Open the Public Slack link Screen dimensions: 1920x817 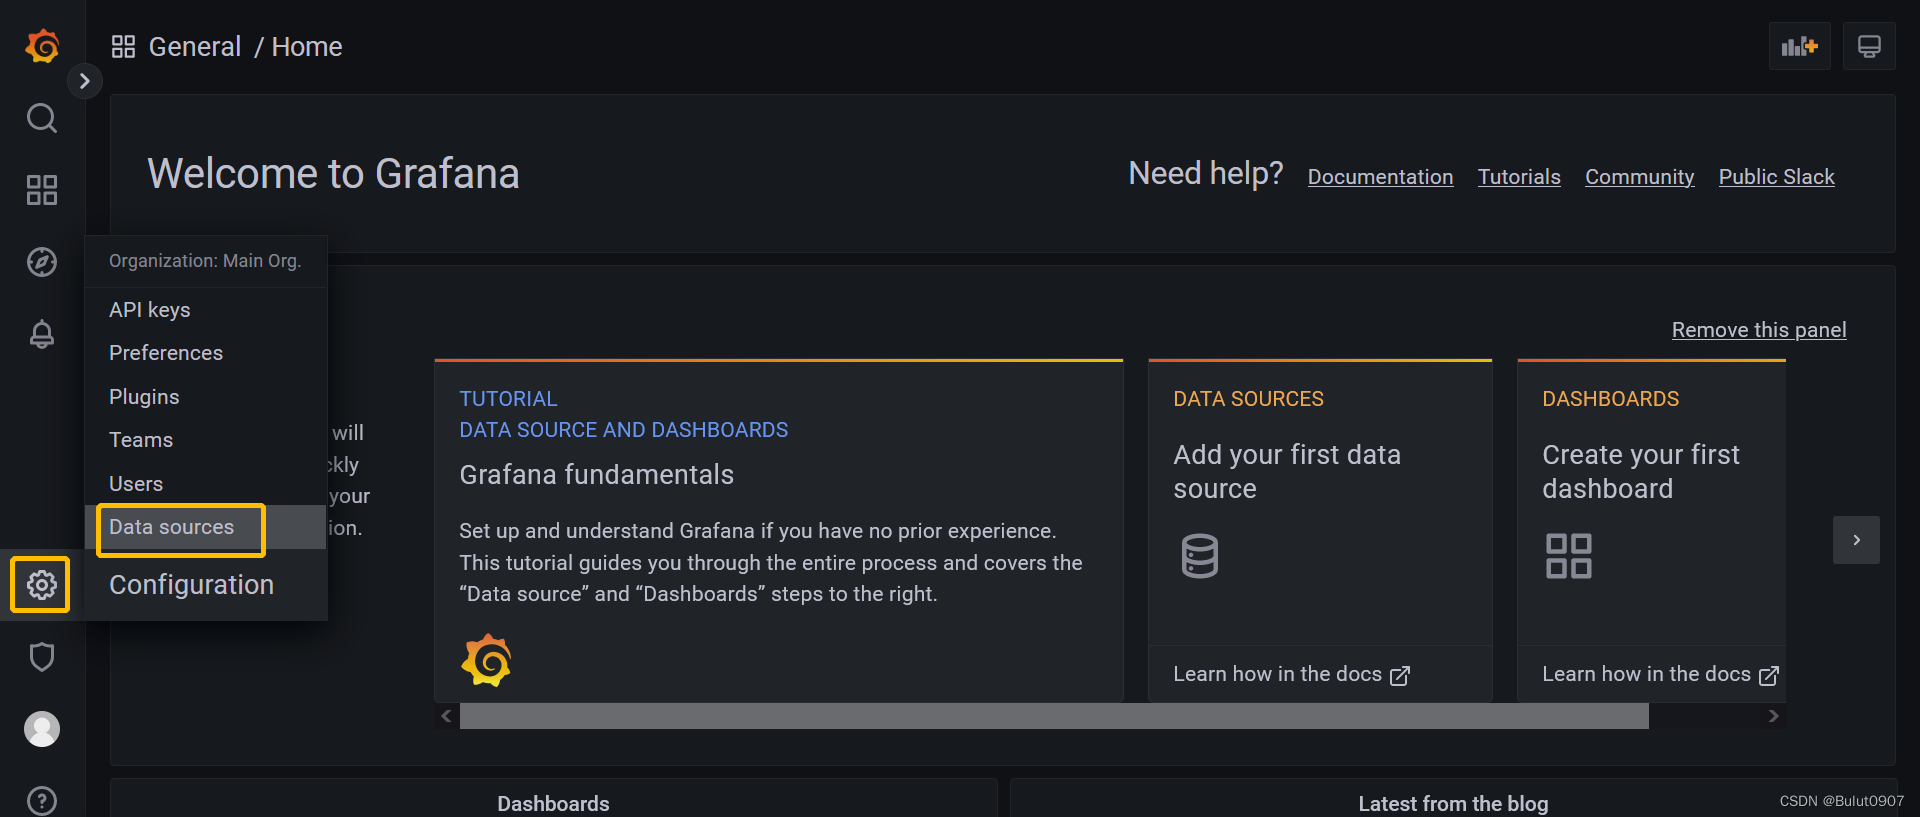[1776, 177]
